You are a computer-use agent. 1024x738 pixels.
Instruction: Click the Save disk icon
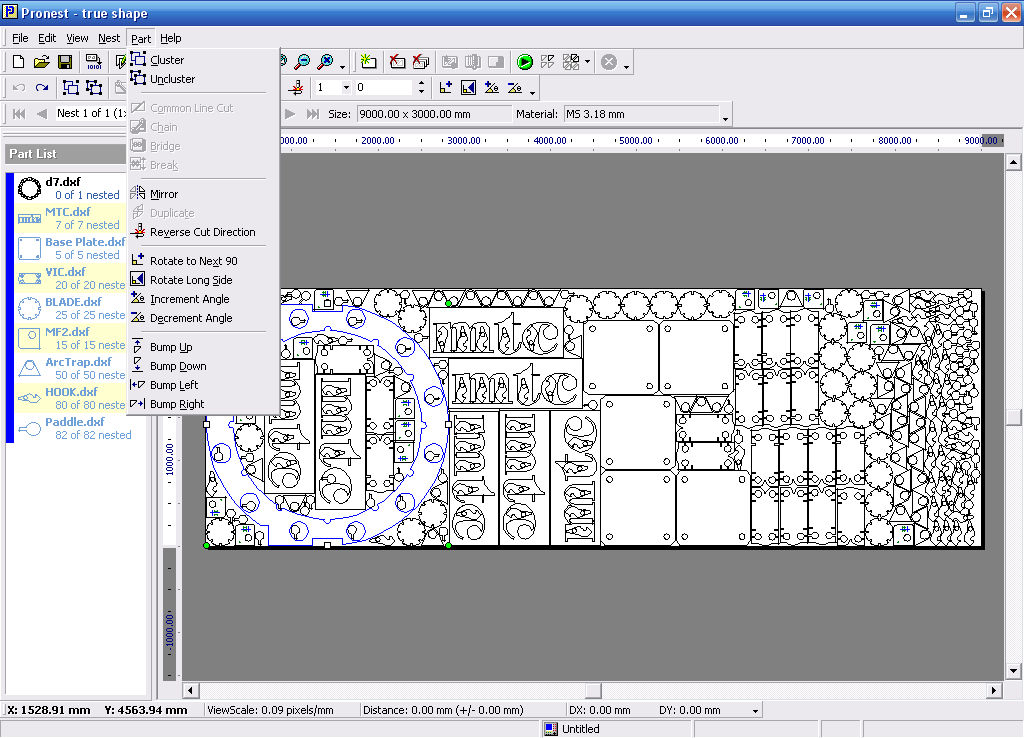point(64,62)
